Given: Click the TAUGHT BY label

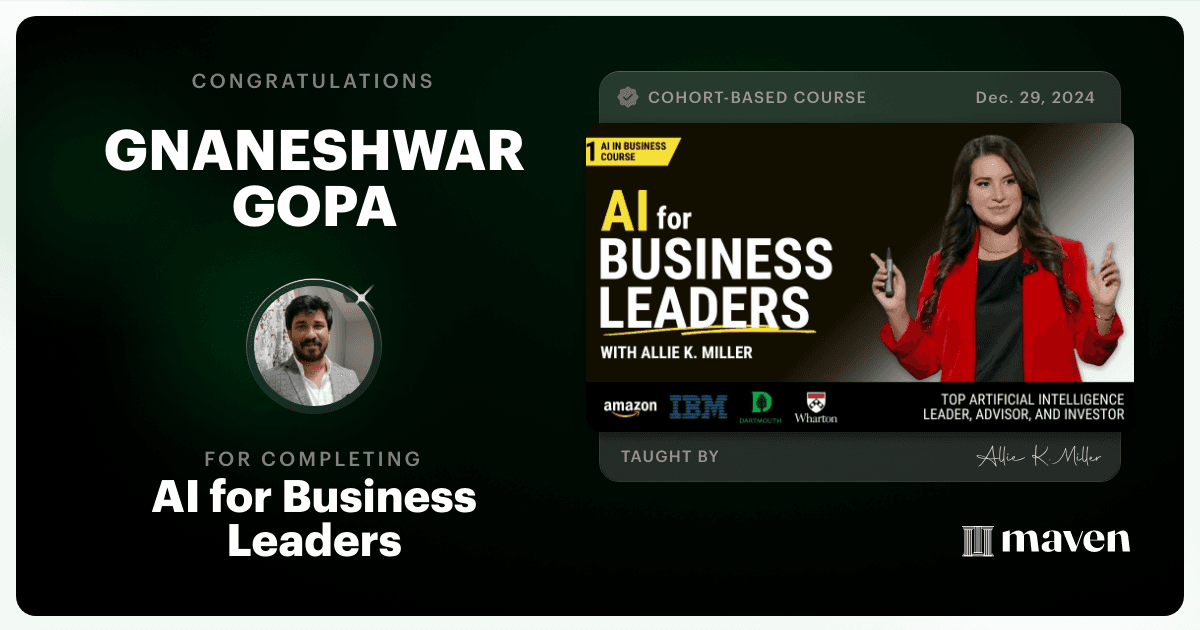Looking at the screenshot, I should (x=670, y=457).
